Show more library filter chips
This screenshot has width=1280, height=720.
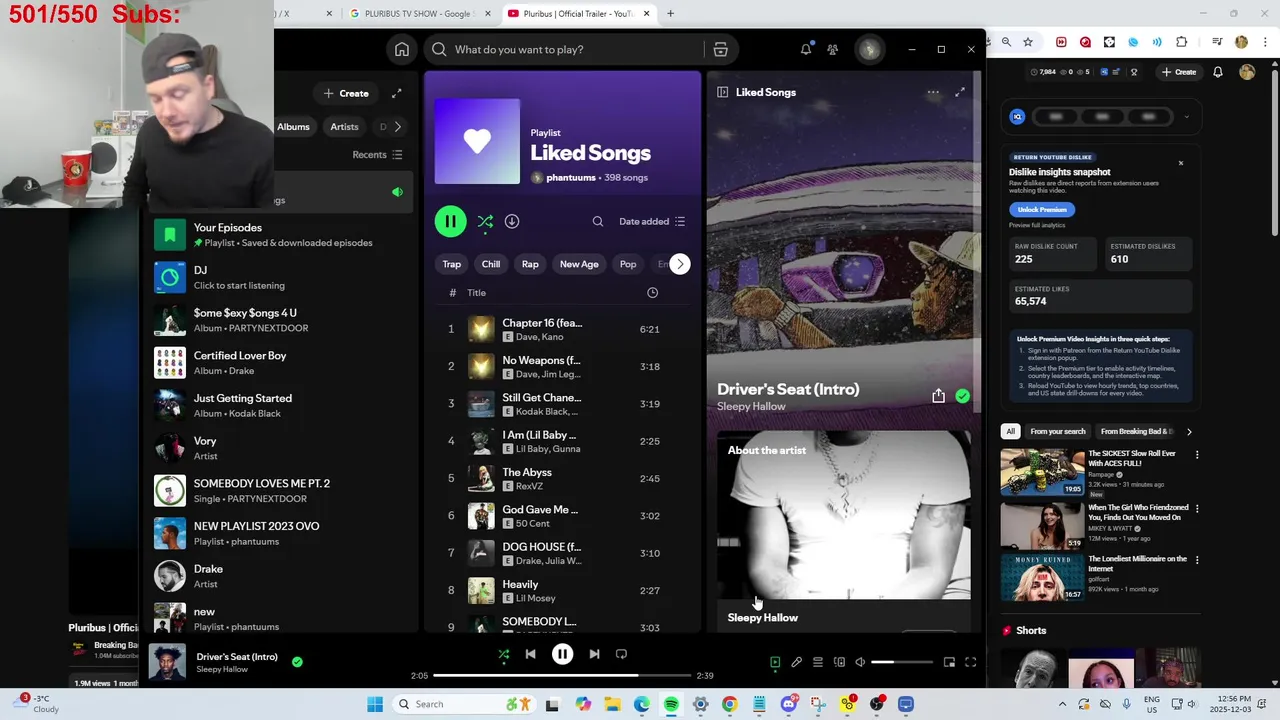coord(397,127)
